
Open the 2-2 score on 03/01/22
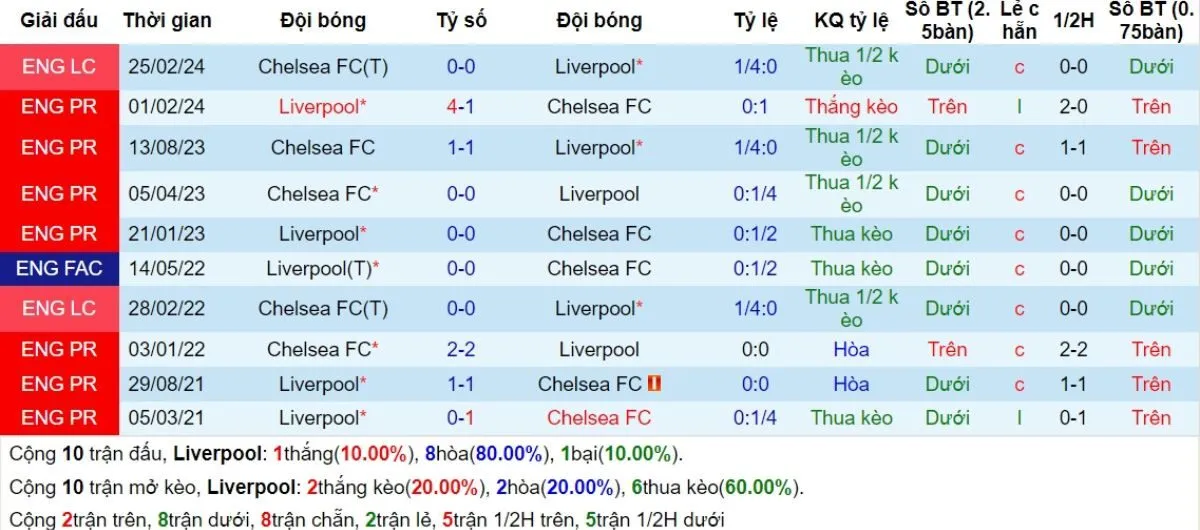tap(461, 349)
